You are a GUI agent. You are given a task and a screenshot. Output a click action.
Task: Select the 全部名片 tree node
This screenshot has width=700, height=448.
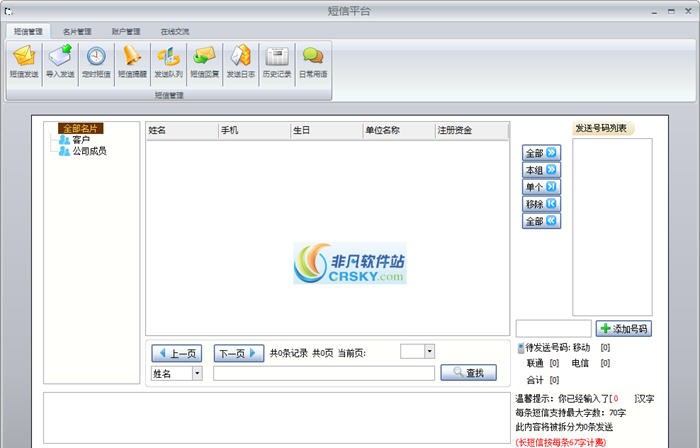point(81,129)
